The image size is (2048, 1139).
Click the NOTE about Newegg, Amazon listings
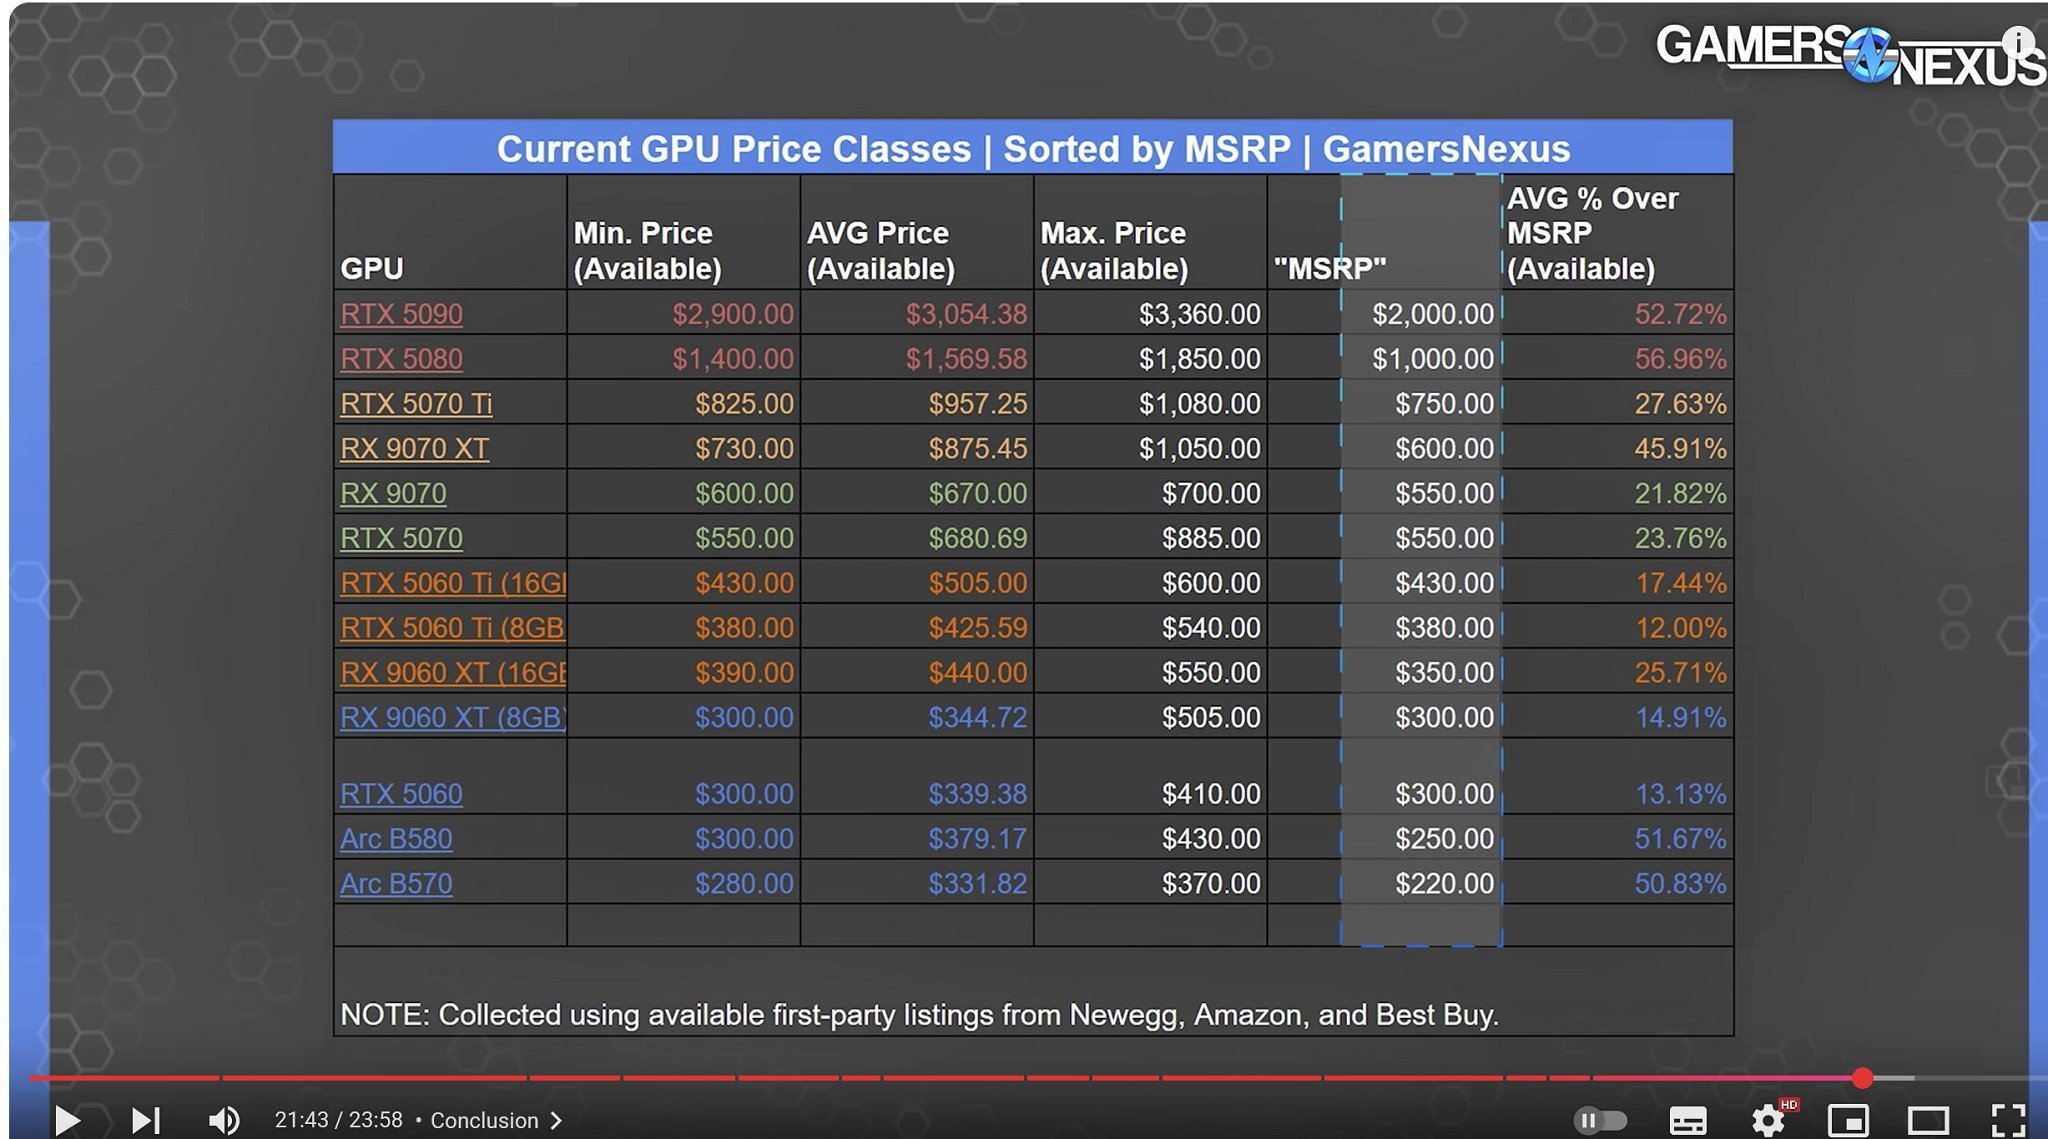(919, 1015)
